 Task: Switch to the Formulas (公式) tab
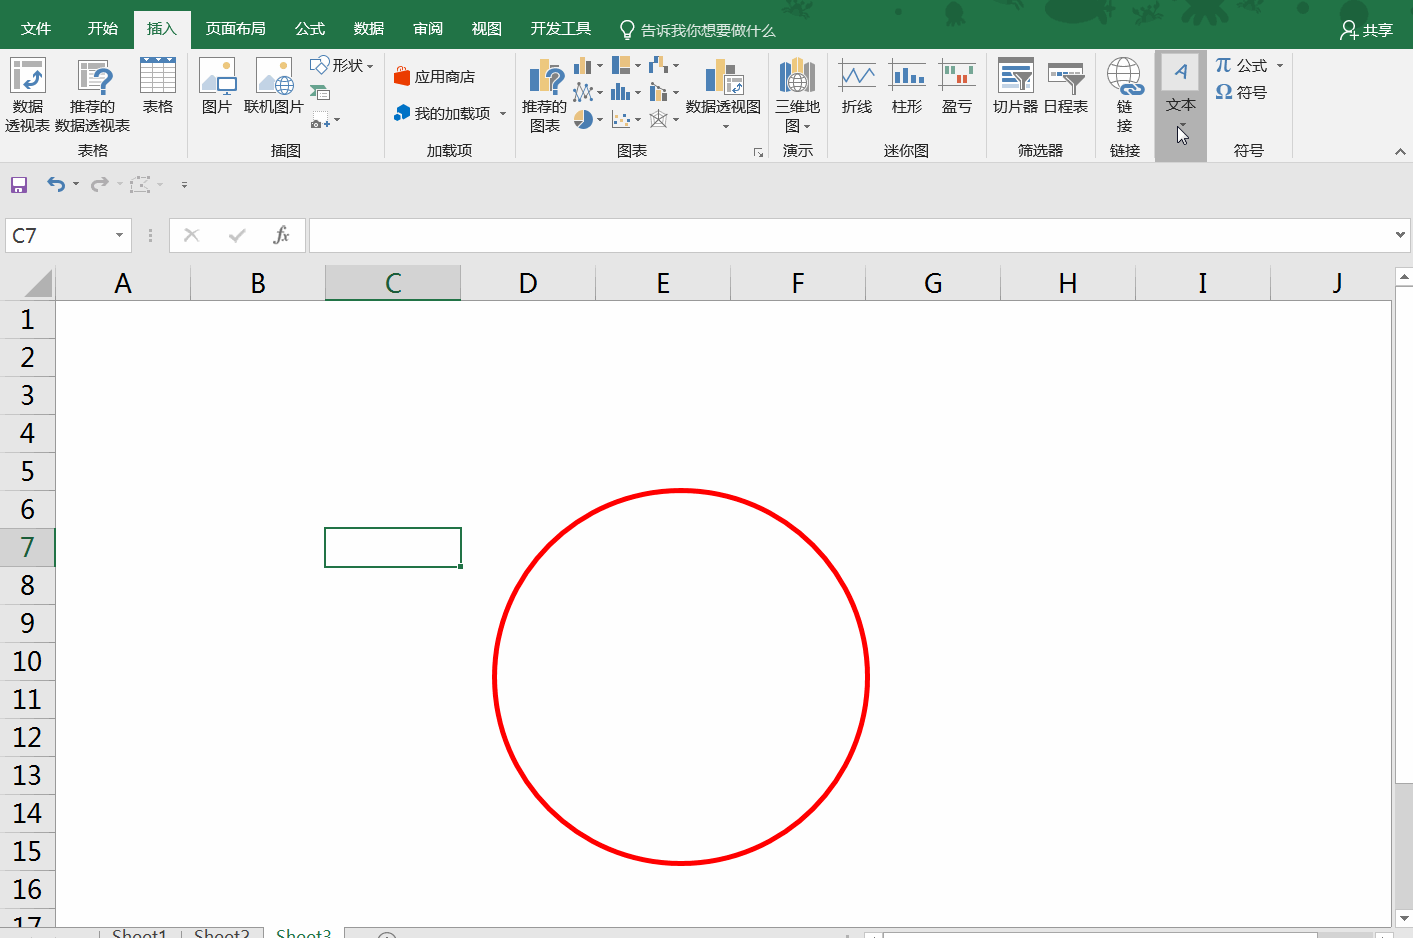310,29
